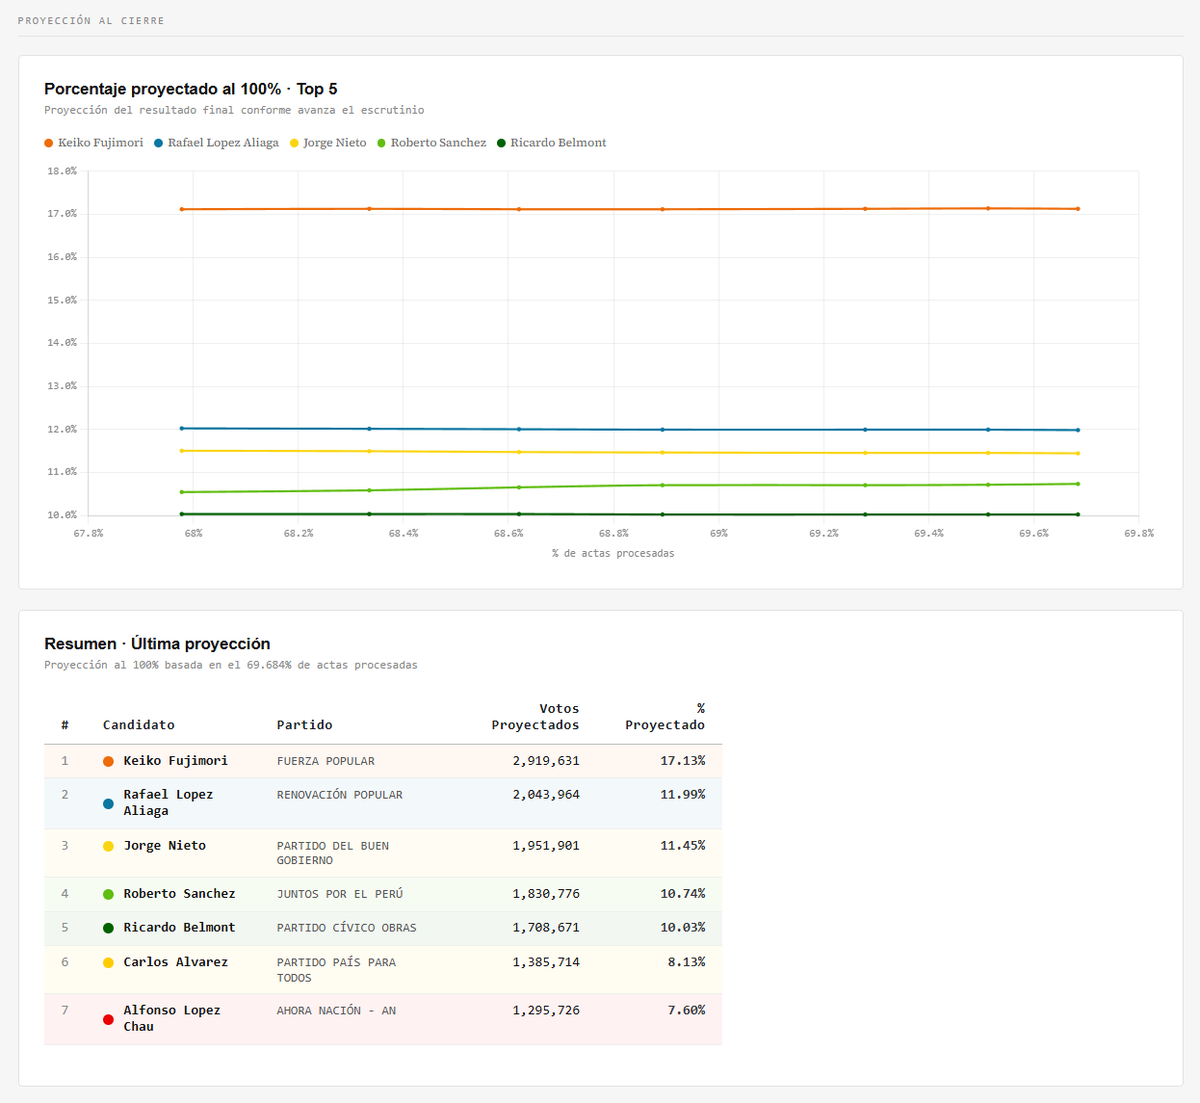Click projected votes value 2,919,631
The image size is (1200, 1103).
[546, 761]
